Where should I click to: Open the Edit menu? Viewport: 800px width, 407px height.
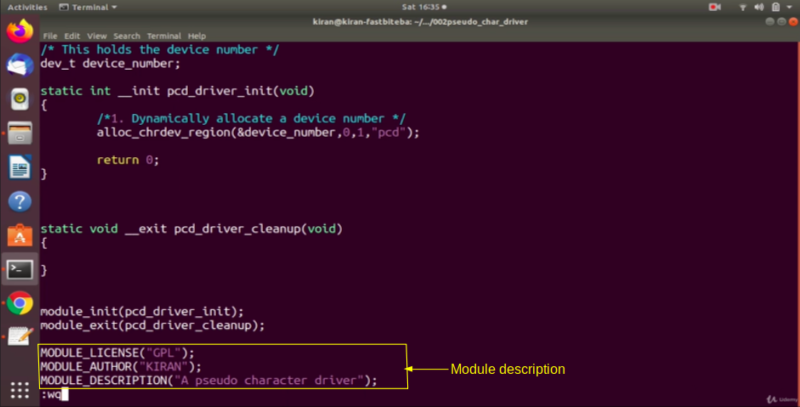coord(72,36)
